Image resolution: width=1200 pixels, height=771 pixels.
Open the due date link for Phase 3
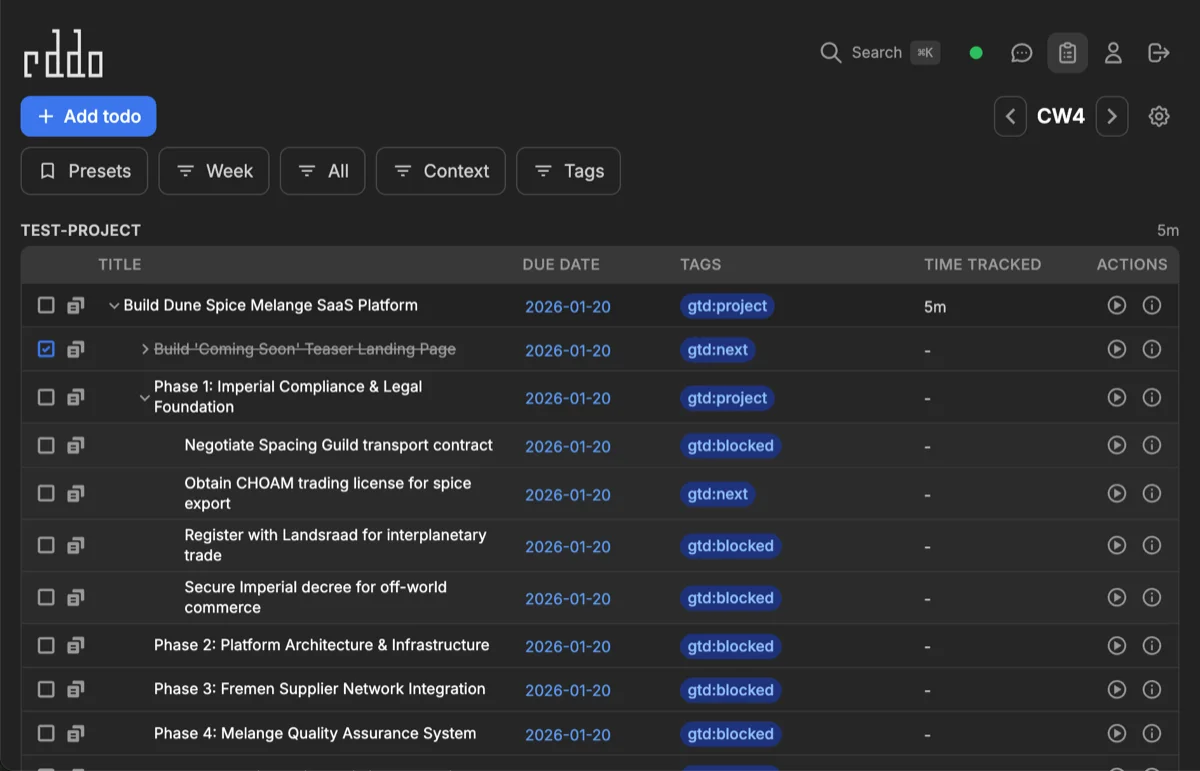pos(568,690)
